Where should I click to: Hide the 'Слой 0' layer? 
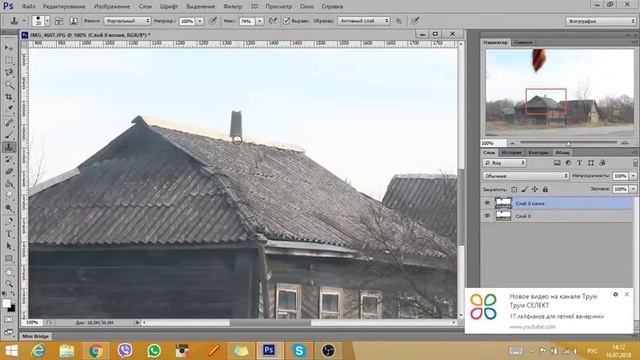[487, 216]
